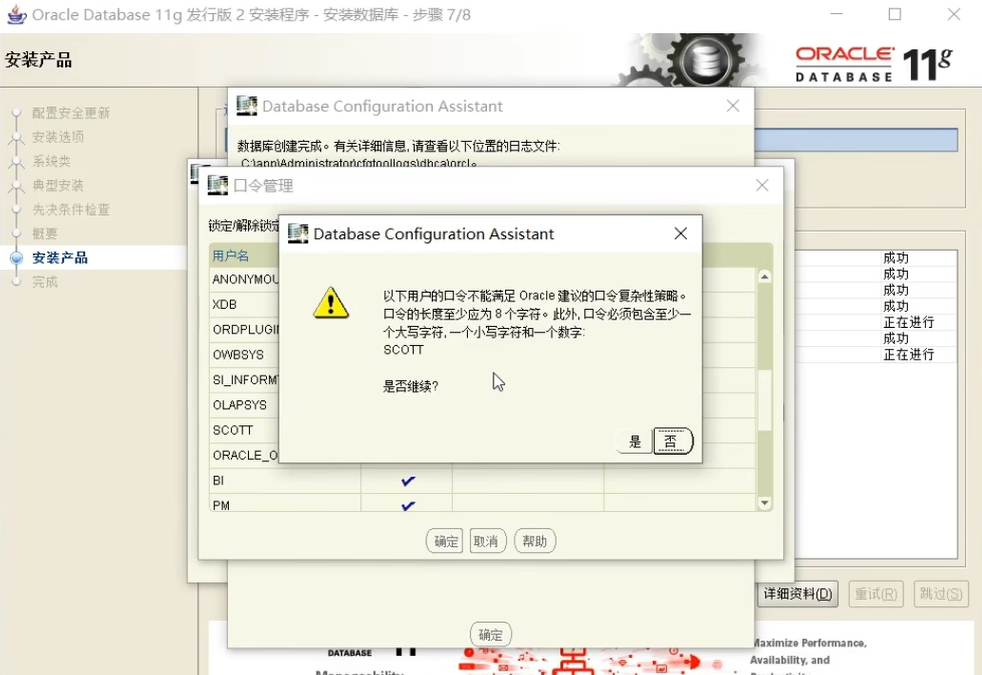Select the ANONYMOUS user row
The height and width of the screenshot is (675, 982).
tap(245, 279)
